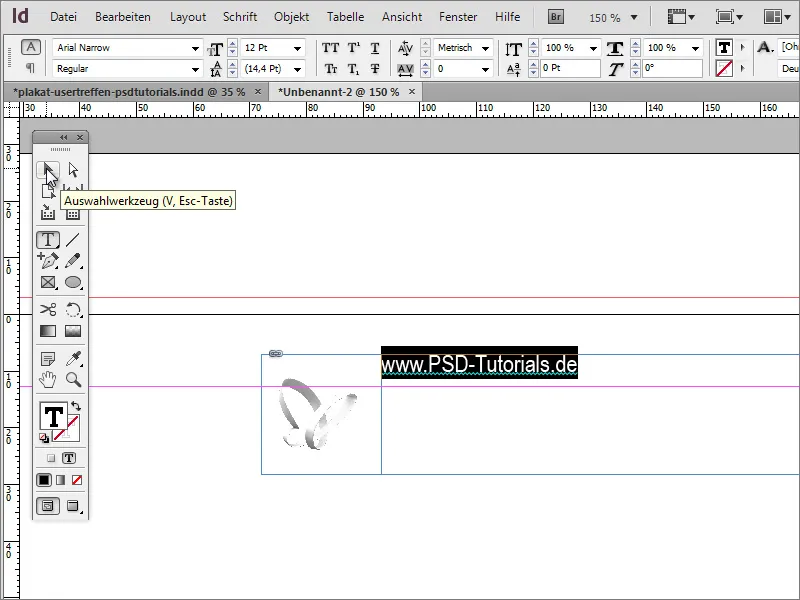
Task: Toggle Strikethrough formatting
Action: 375,68
